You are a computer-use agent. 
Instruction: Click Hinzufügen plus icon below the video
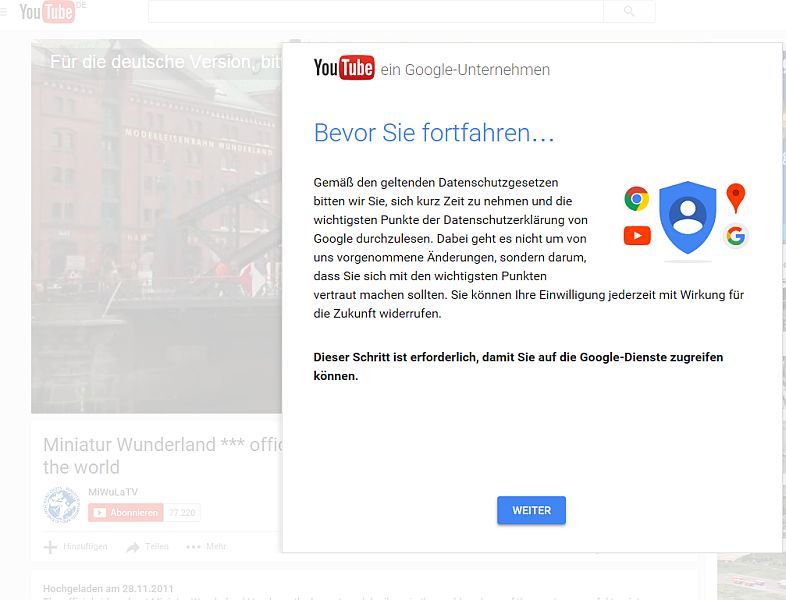pyautogui.click(x=51, y=547)
